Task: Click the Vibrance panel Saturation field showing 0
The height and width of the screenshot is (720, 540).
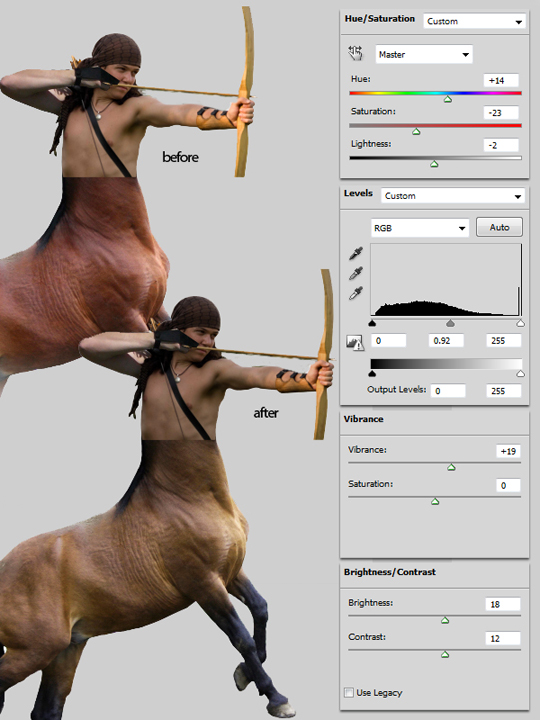Action: tap(508, 485)
